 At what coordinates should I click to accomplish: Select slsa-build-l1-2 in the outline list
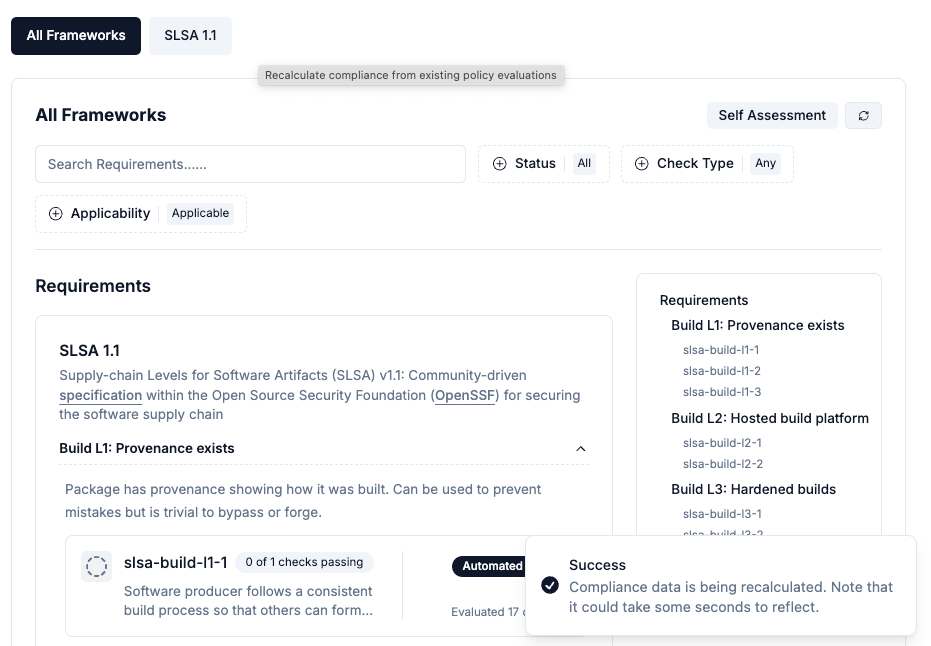pos(721,371)
